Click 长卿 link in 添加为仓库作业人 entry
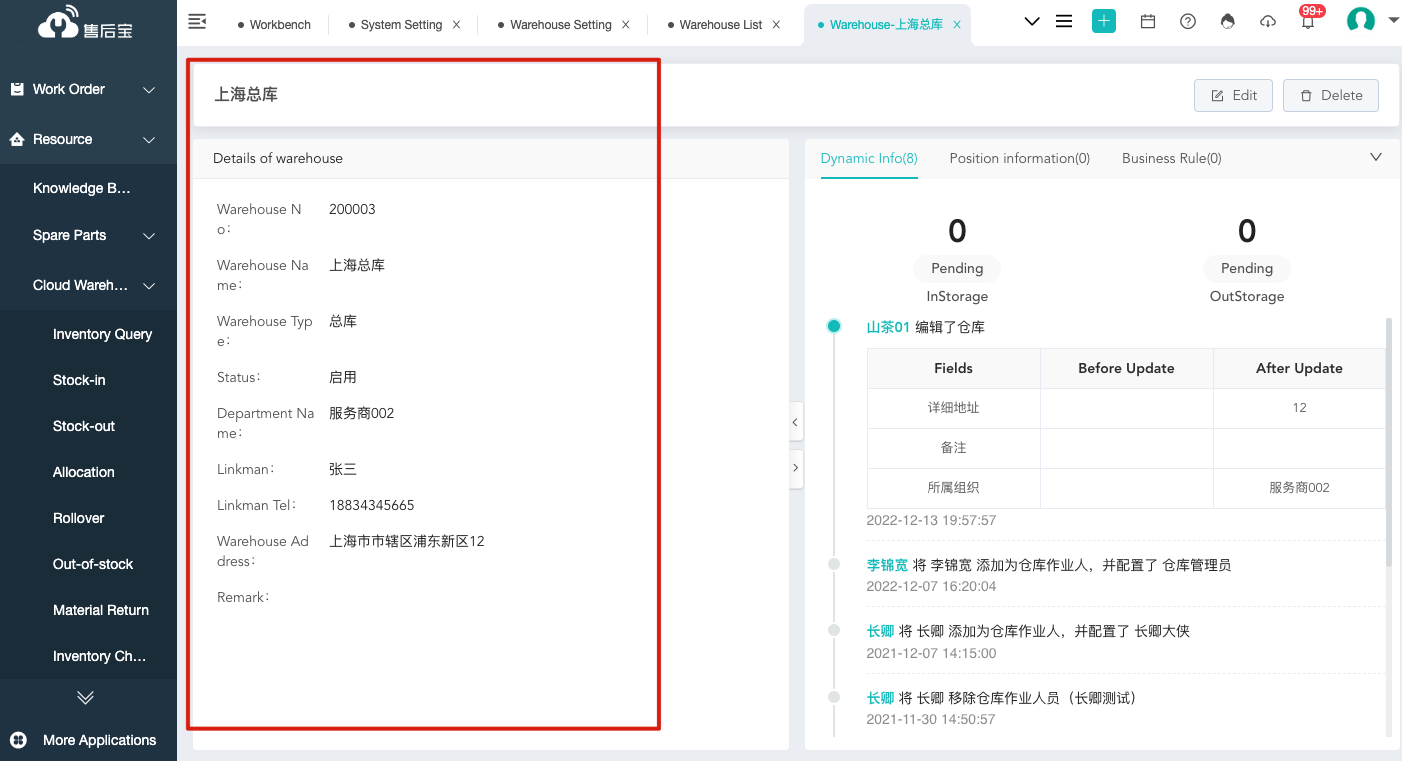This screenshot has width=1402, height=761. [880, 631]
